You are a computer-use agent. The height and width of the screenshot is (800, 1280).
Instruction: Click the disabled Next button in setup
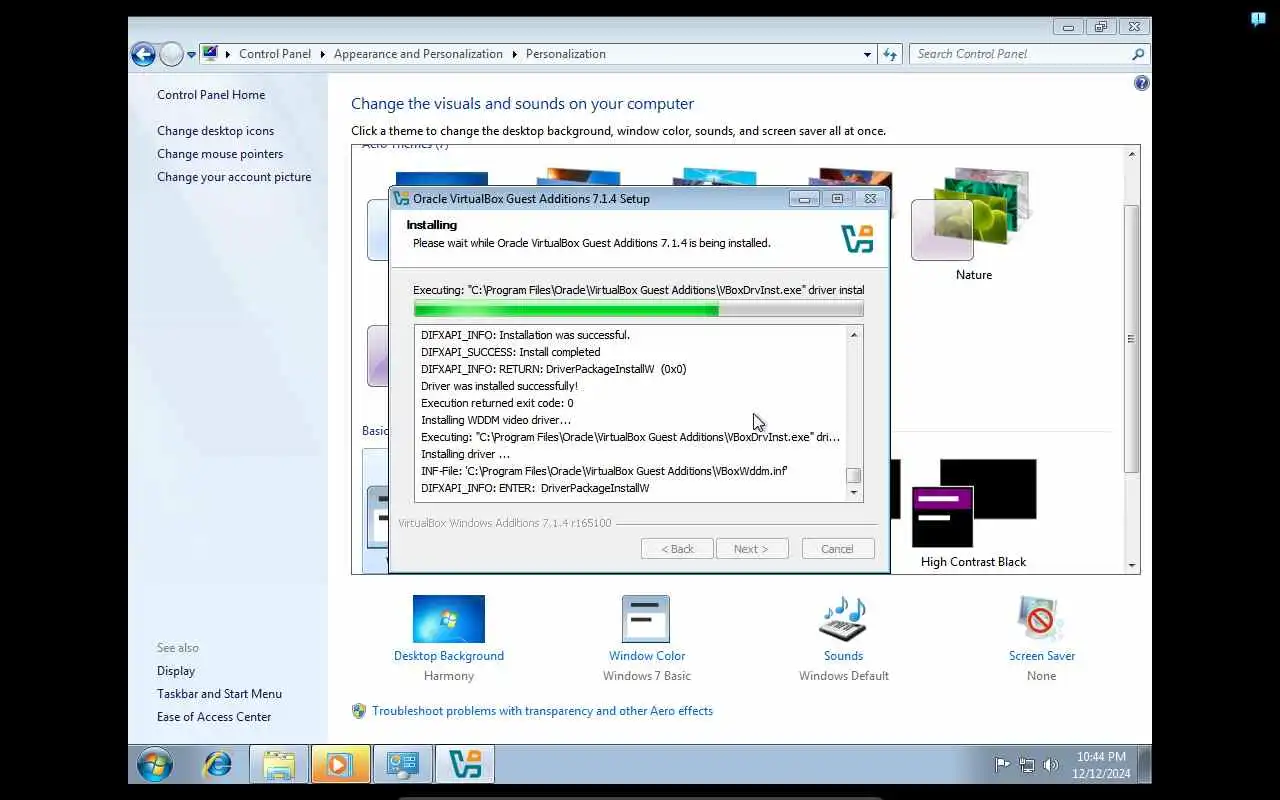(x=752, y=549)
